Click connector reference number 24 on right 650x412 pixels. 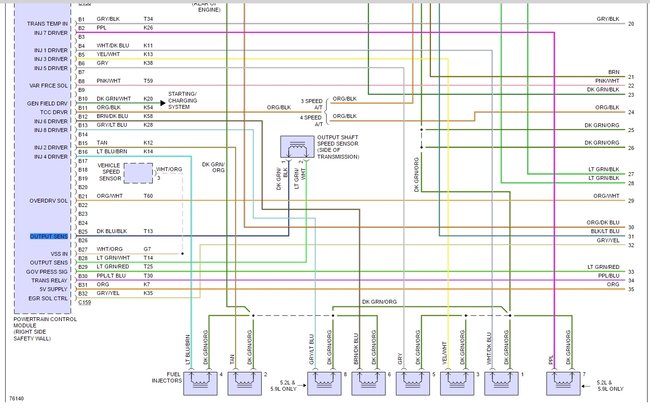coord(631,112)
